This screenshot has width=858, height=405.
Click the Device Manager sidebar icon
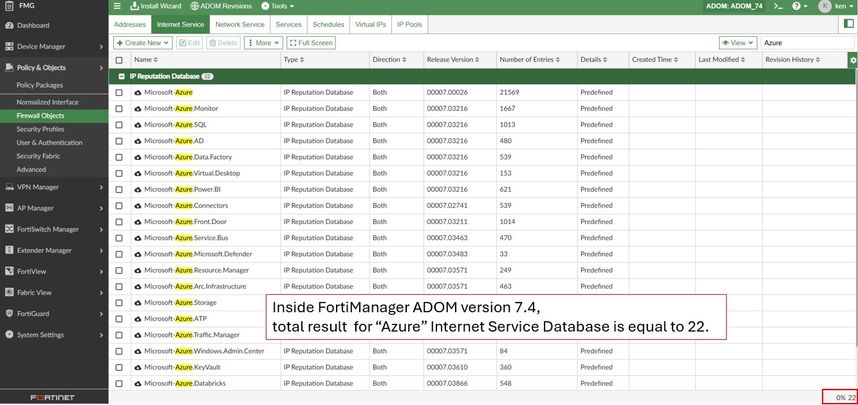click(x=8, y=46)
